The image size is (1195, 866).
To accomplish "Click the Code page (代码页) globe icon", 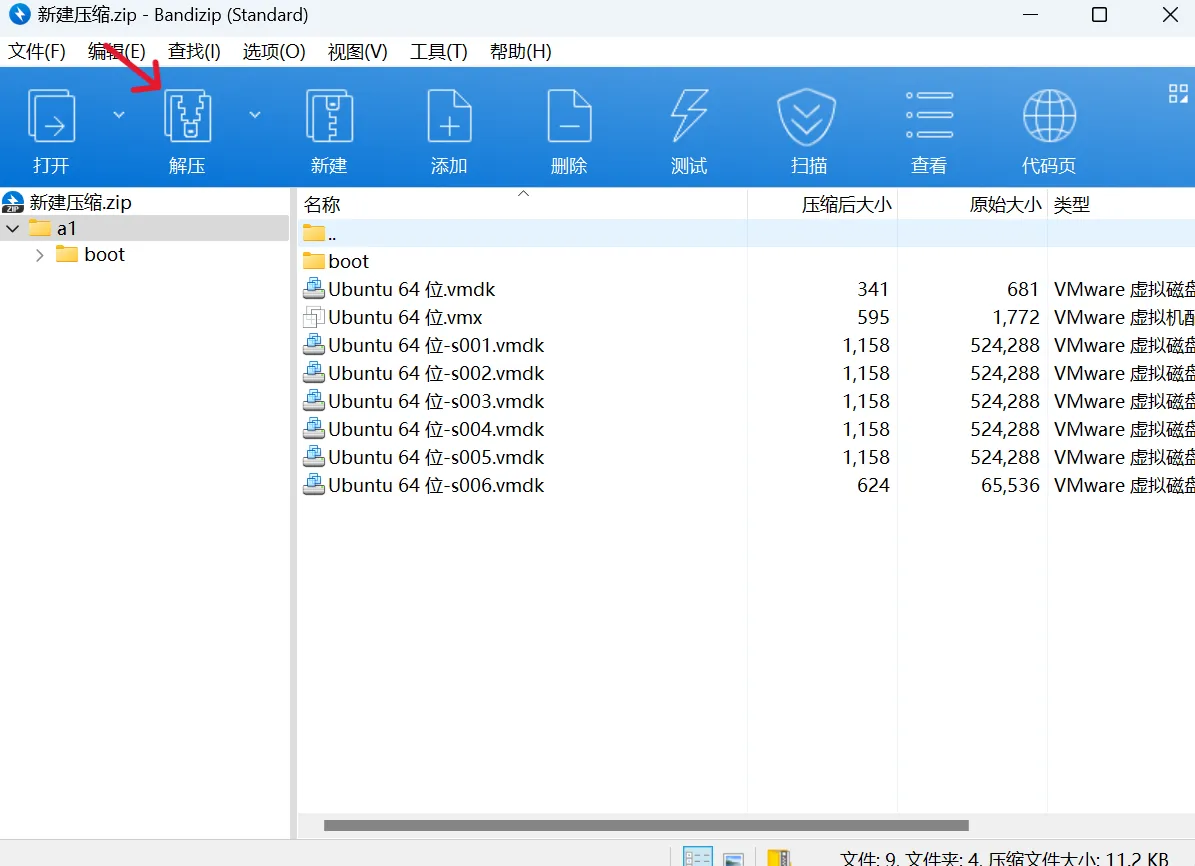I will 1049,116.
